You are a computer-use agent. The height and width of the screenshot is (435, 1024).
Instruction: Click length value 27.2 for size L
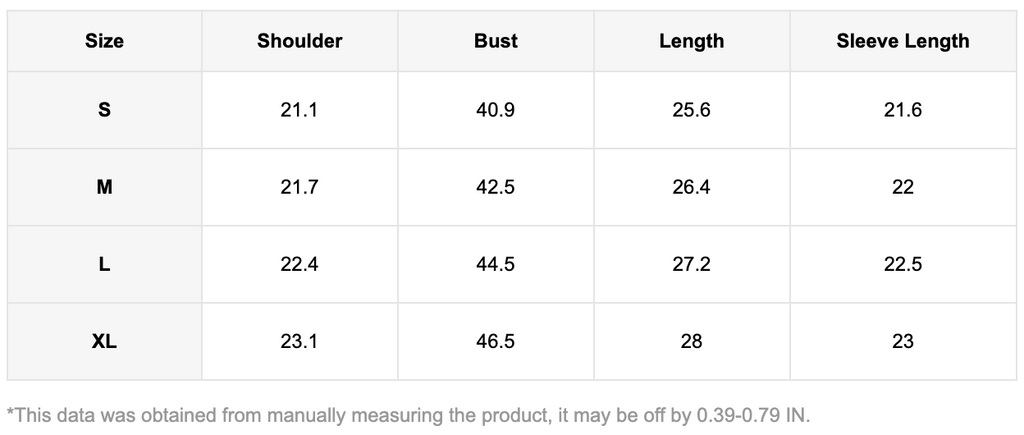pos(691,264)
